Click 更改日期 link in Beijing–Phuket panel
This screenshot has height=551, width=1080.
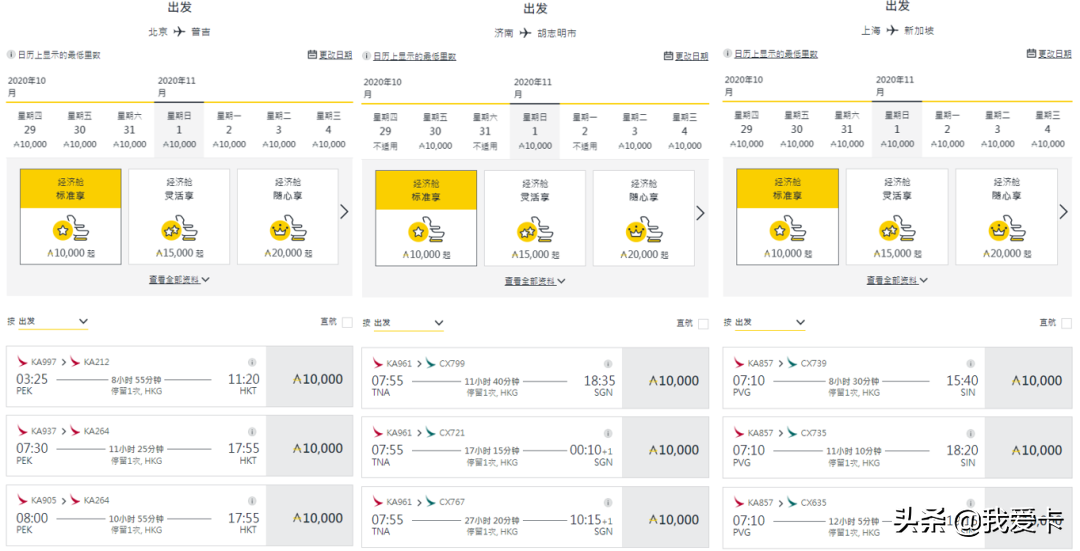(x=330, y=55)
